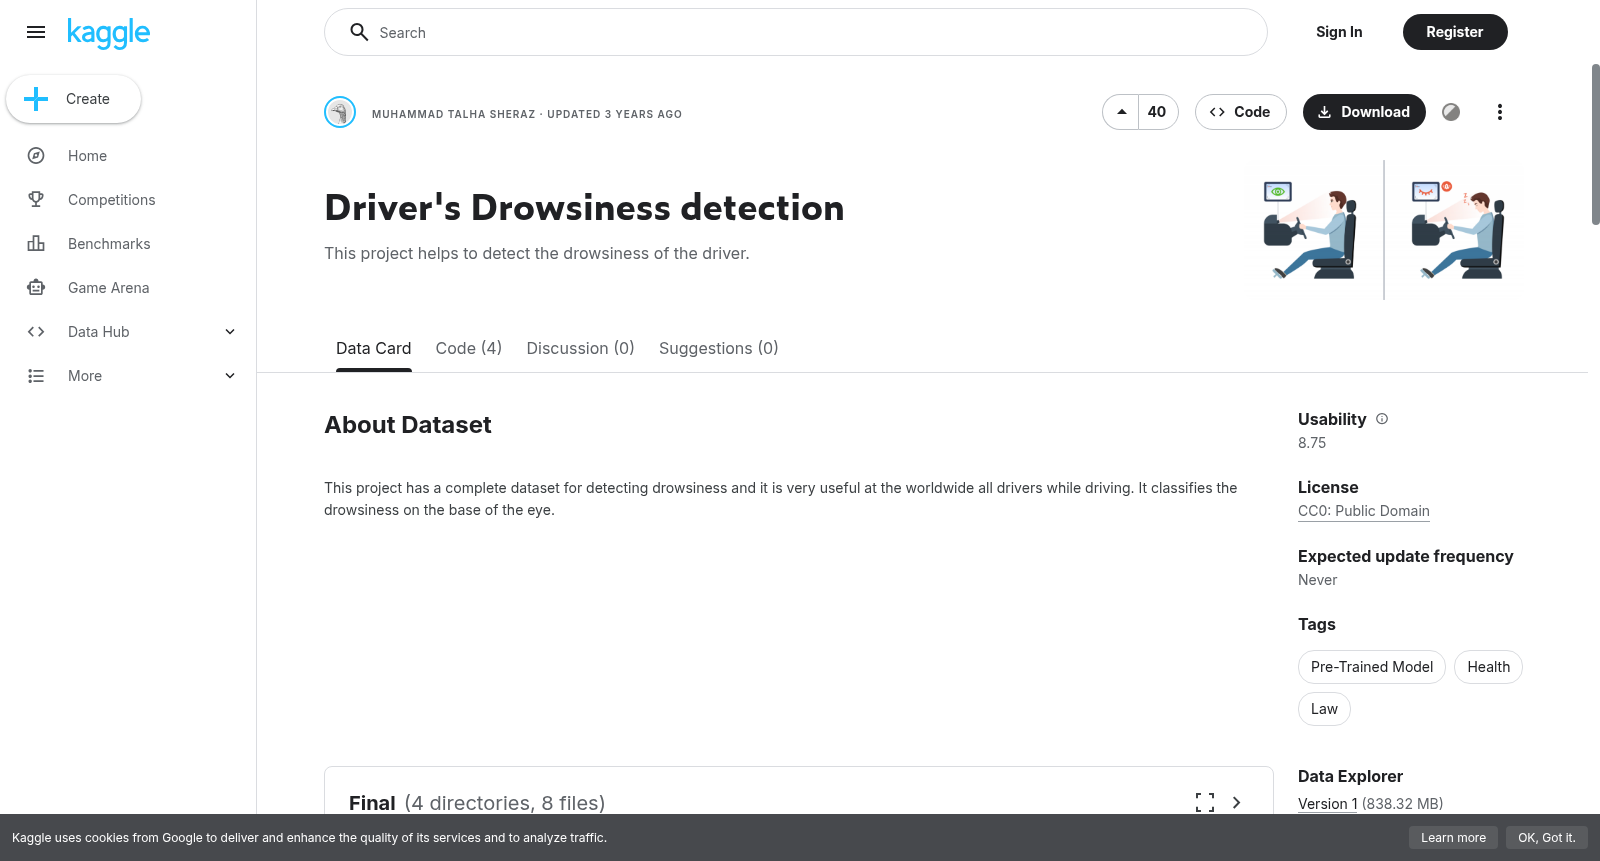Image resolution: width=1600 pixels, height=861 pixels.
Task: Switch to the Discussion (0) tab
Action: point(581,348)
